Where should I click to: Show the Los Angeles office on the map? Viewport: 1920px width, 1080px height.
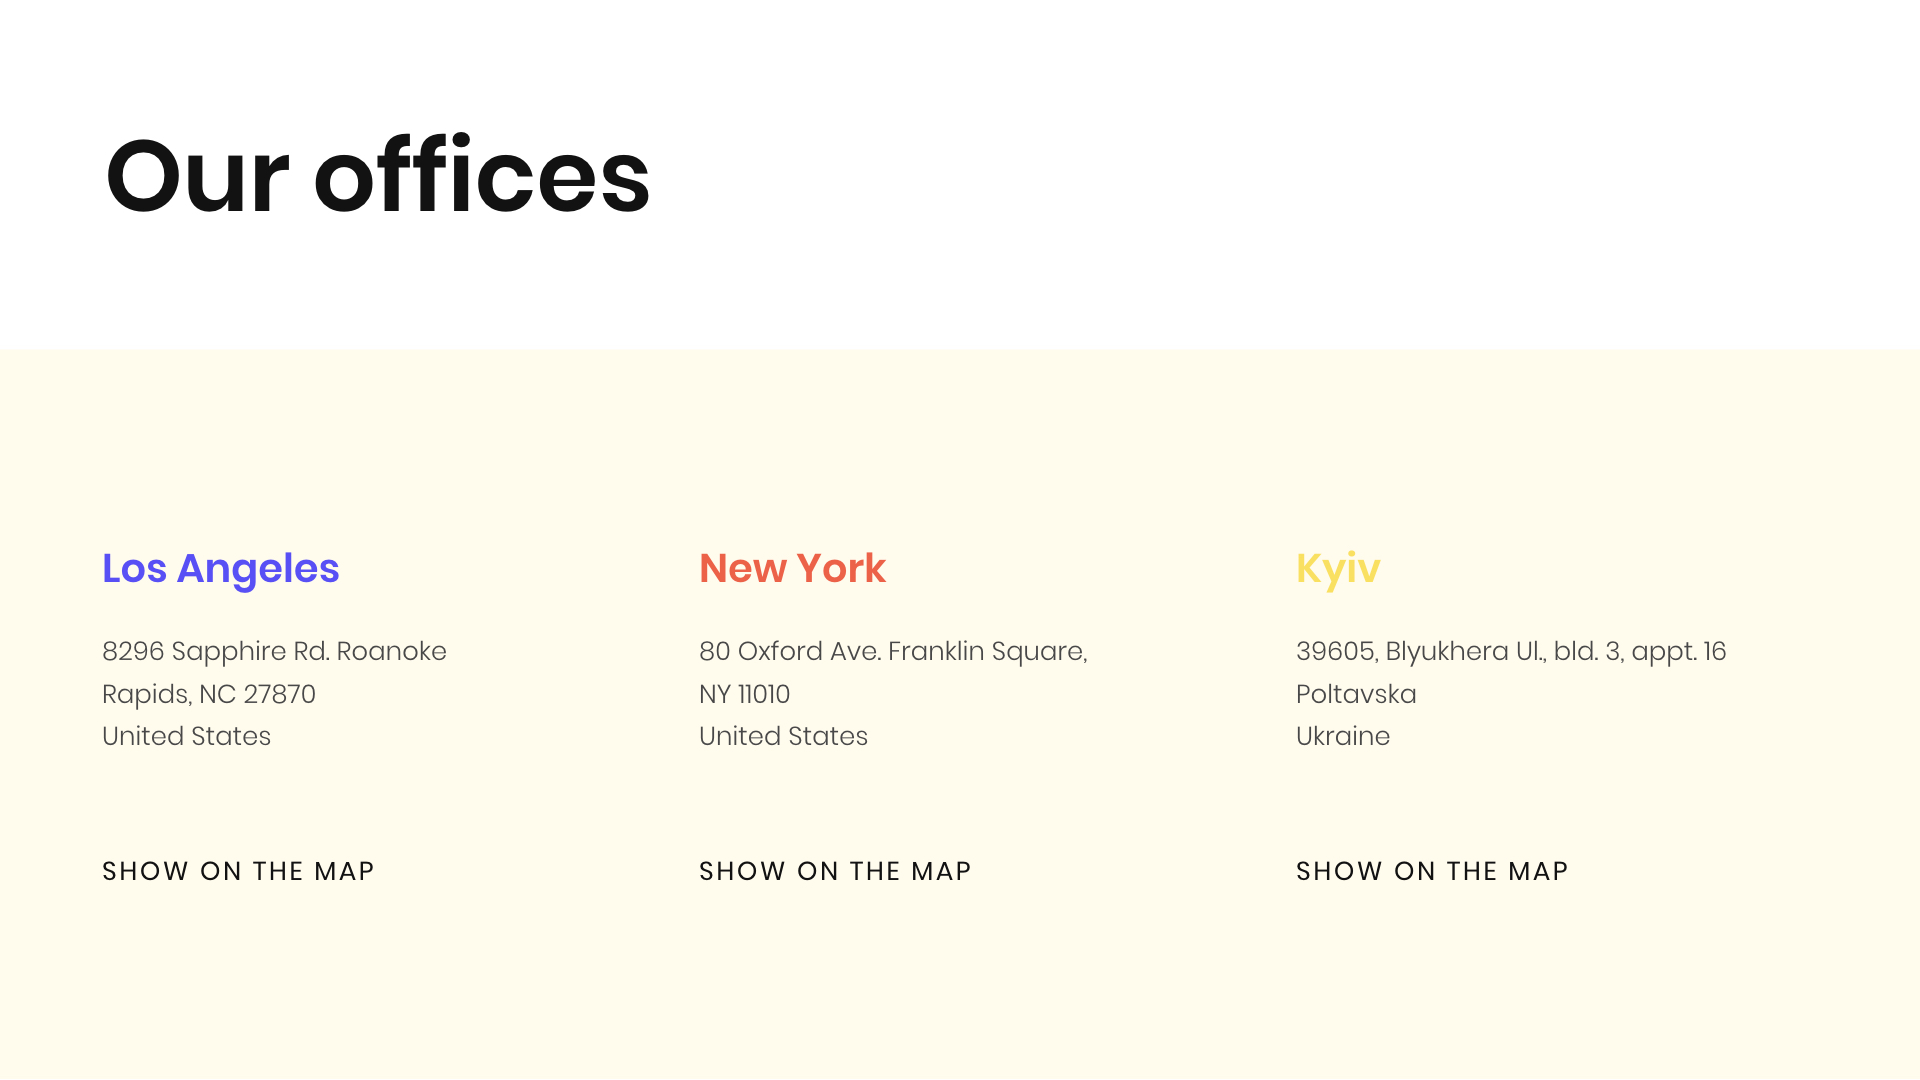pos(238,871)
